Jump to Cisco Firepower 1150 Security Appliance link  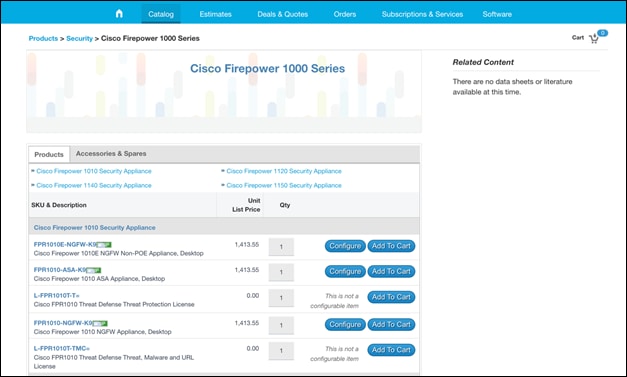(284, 186)
